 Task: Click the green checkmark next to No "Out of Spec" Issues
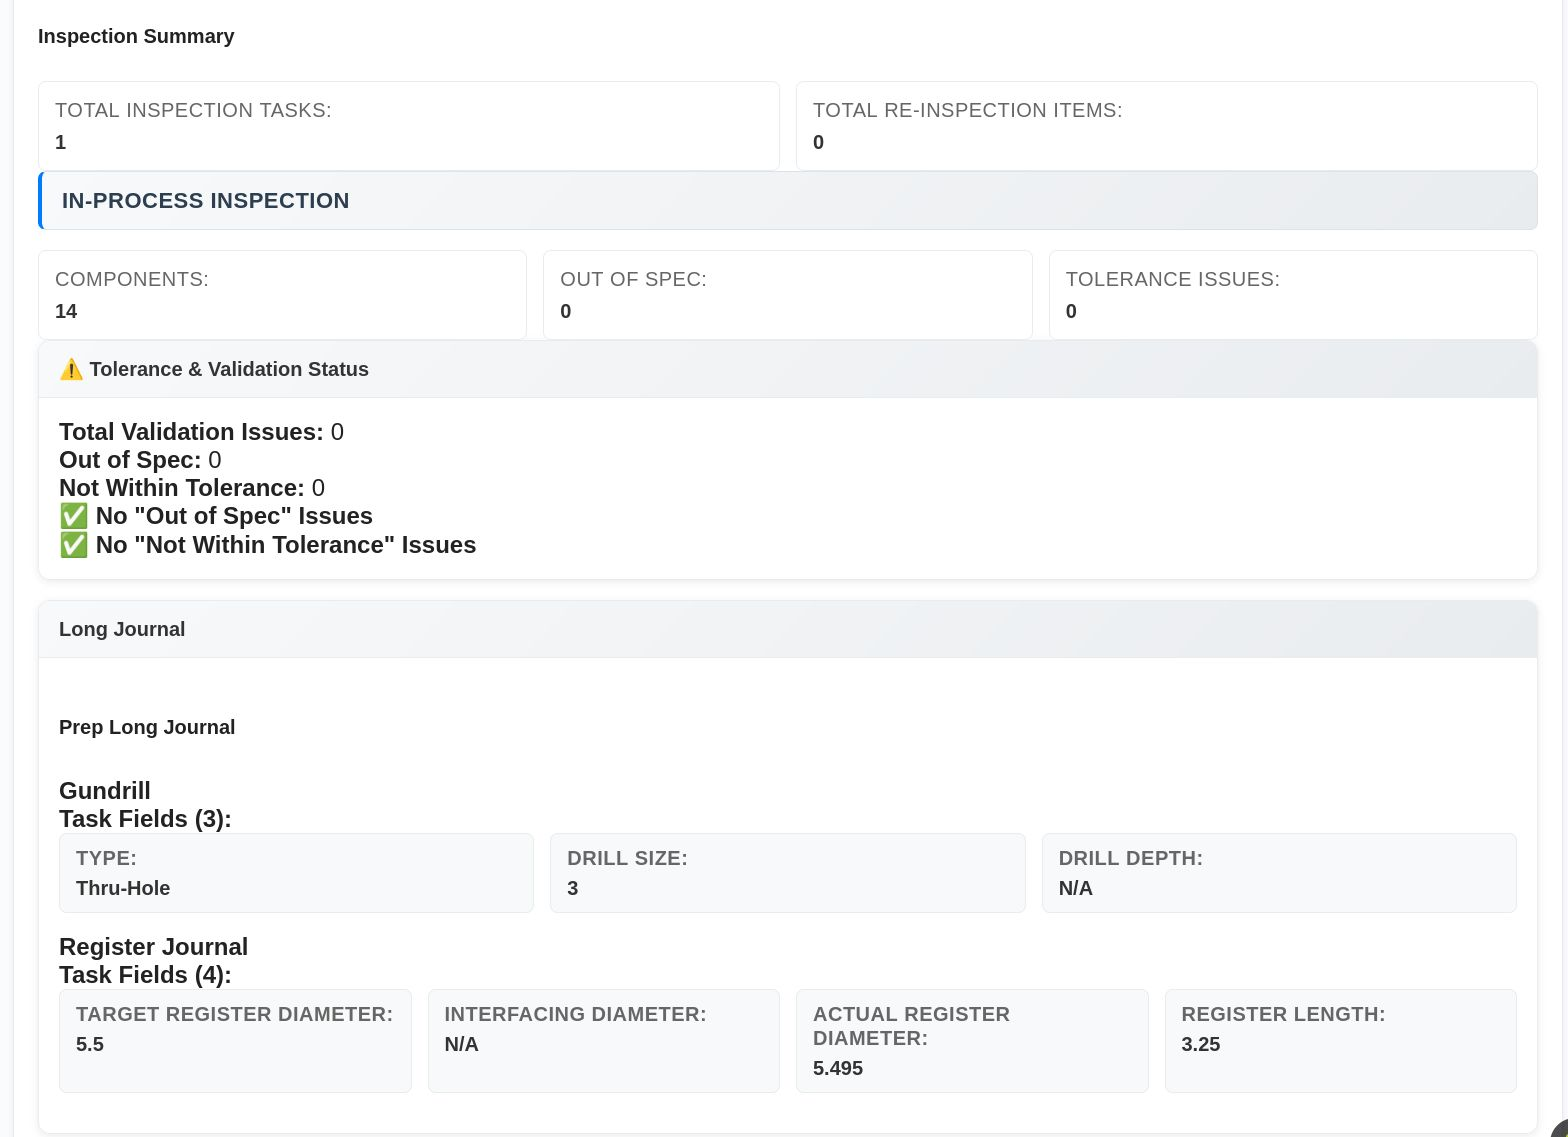[74, 516]
